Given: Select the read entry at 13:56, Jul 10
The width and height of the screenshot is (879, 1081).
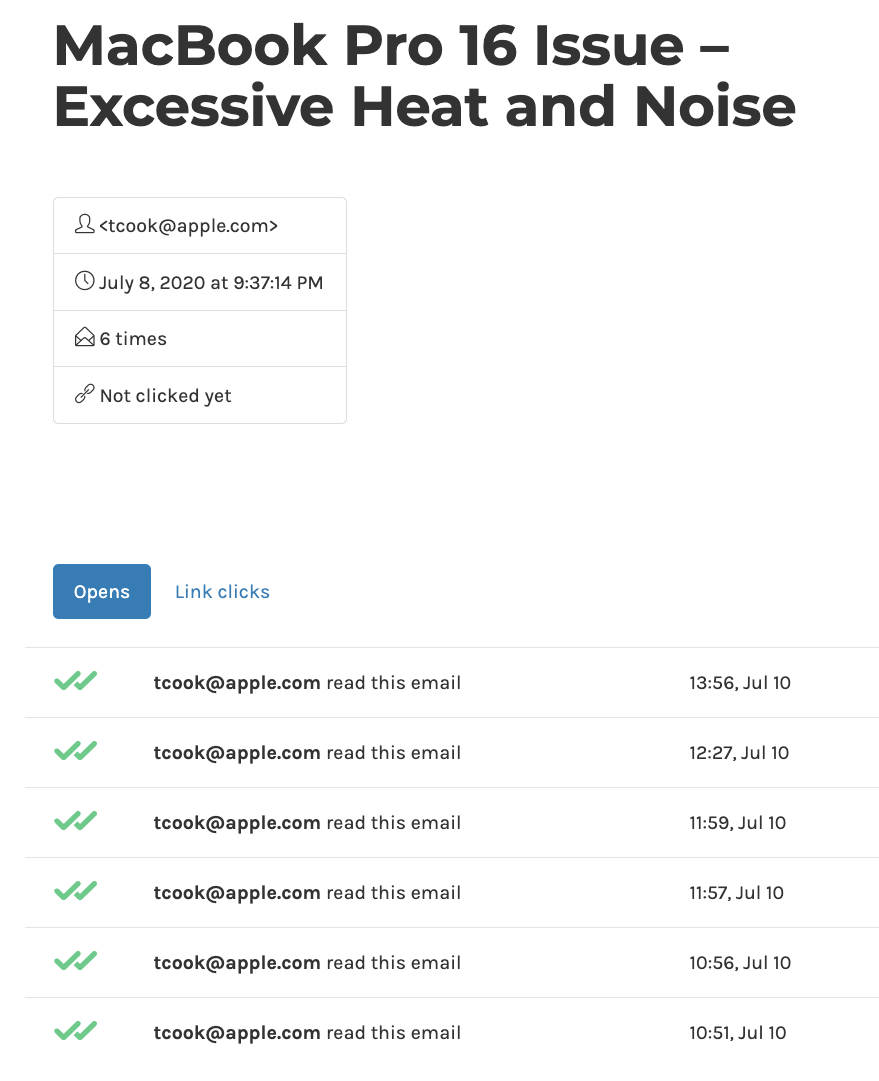Looking at the screenshot, I should (452, 683).
